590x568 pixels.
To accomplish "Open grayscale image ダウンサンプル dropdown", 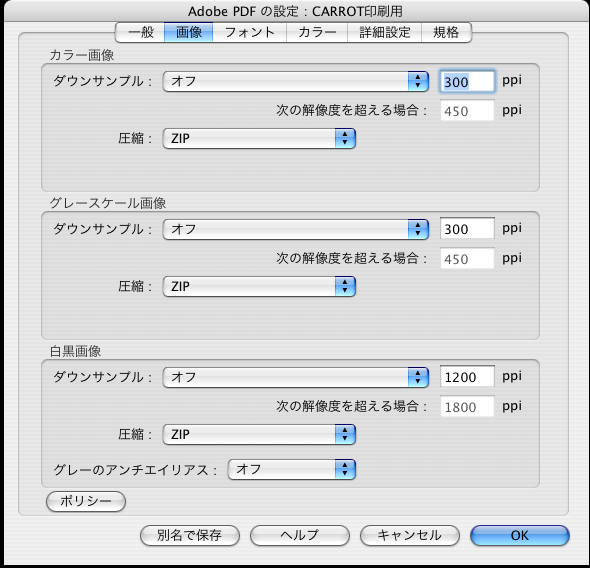I will (x=296, y=229).
